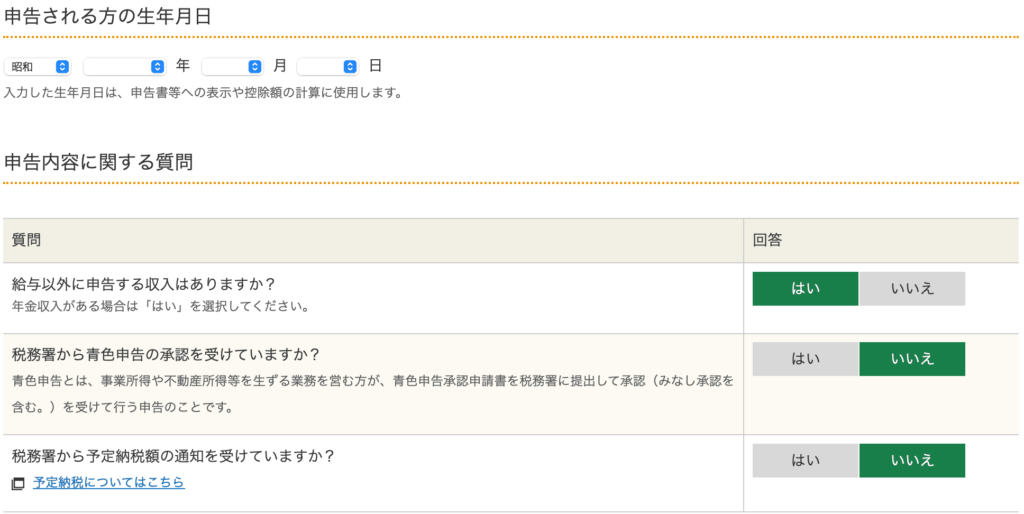The height and width of the screenshot is (514, 1024).
Task: Pick はい for 予定納税額 notice question
Action: coord(805,460)
